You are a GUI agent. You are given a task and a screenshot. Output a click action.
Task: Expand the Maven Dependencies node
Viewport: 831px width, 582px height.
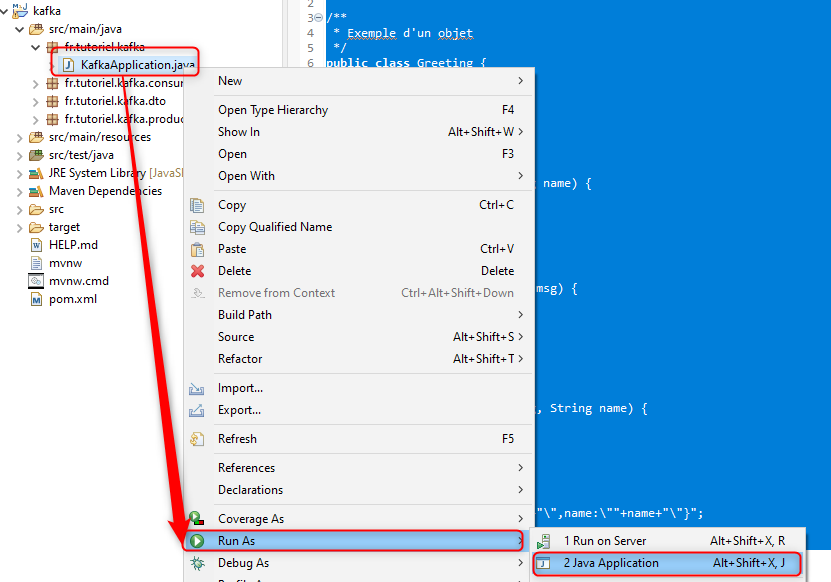click(21, 191)
